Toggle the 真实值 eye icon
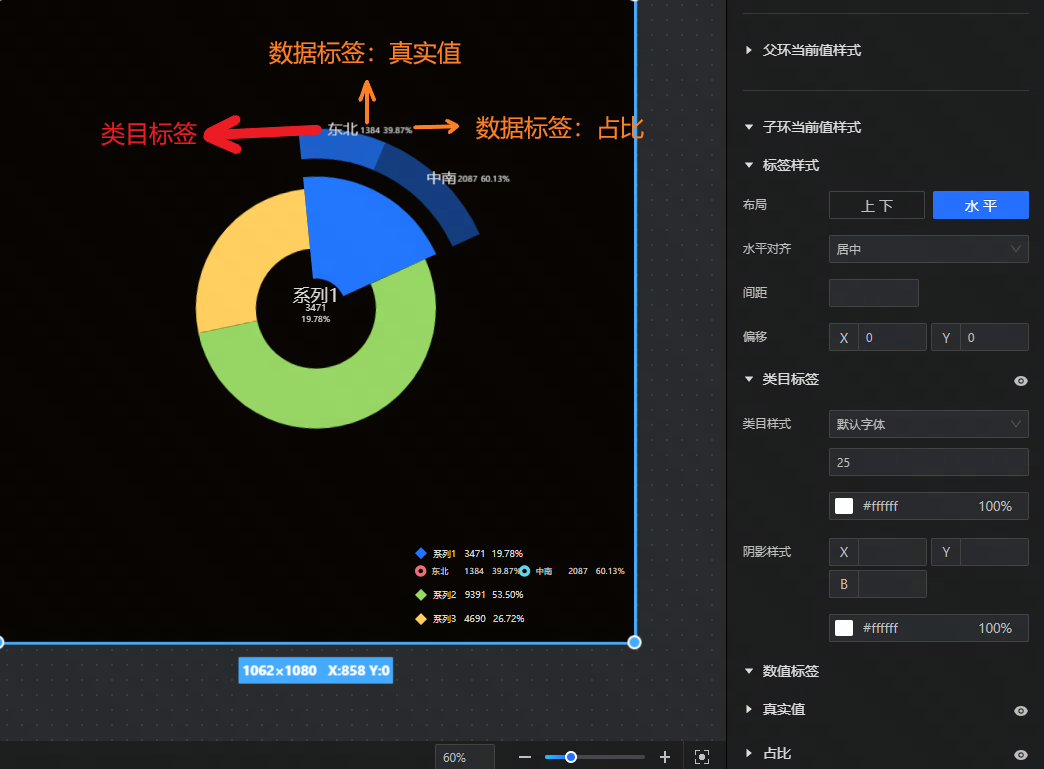 click(x=1020, y=710)
